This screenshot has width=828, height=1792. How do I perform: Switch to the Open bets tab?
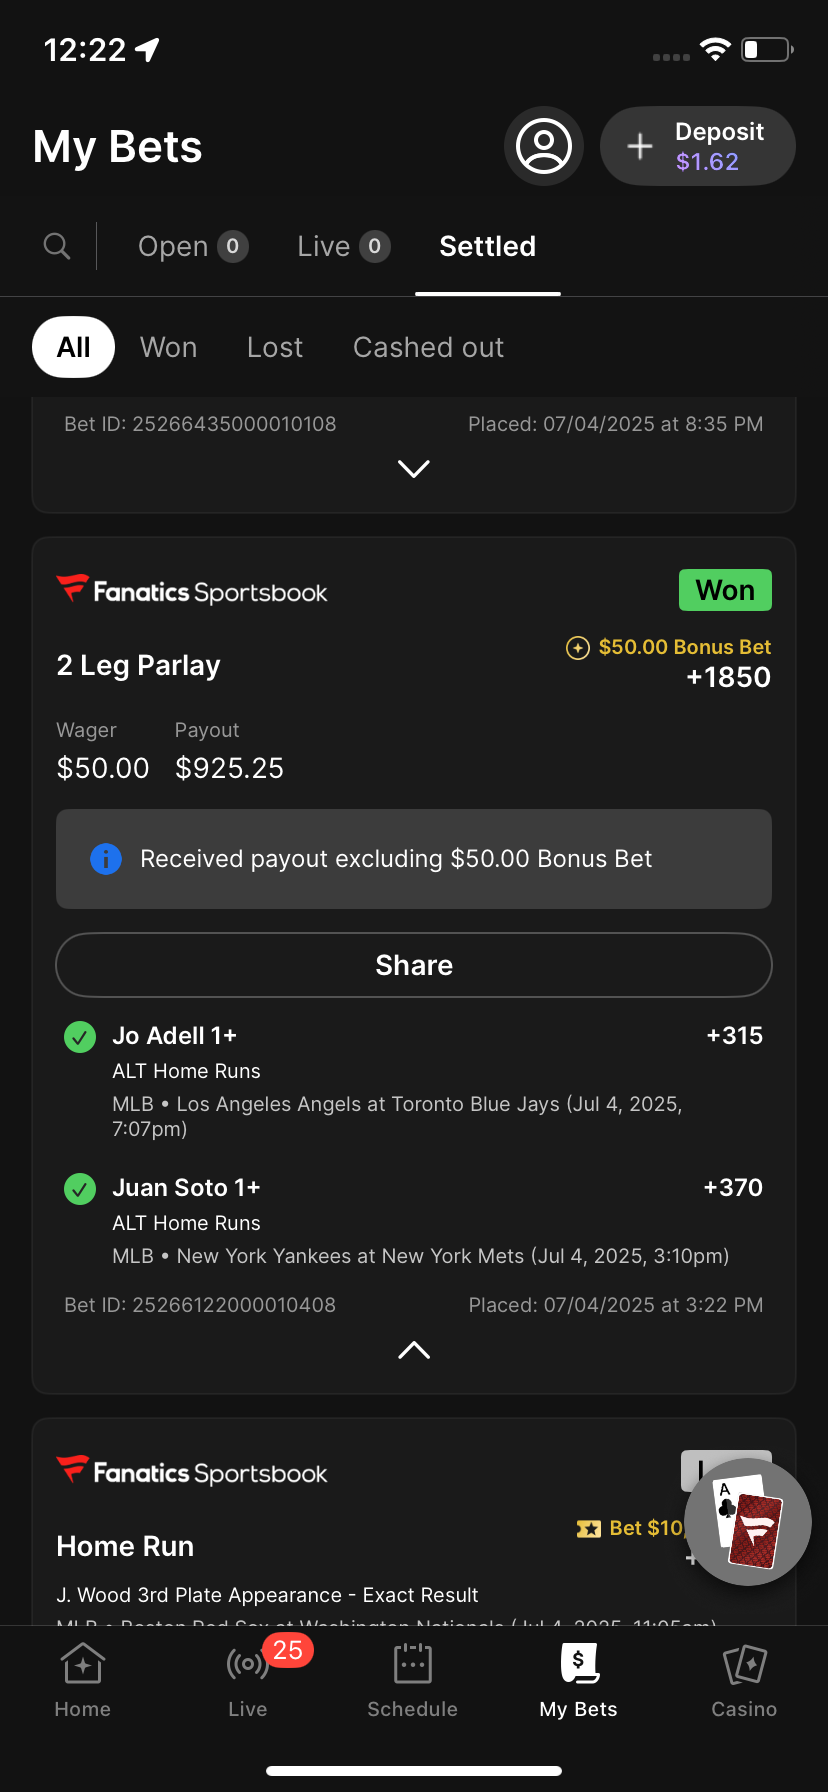(x=192, y=246)
